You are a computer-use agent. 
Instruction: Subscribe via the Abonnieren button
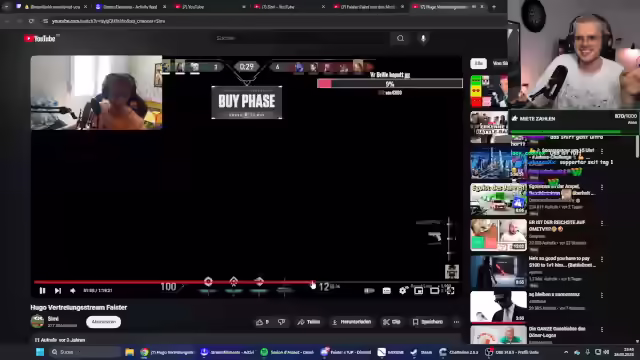point(103,322)
